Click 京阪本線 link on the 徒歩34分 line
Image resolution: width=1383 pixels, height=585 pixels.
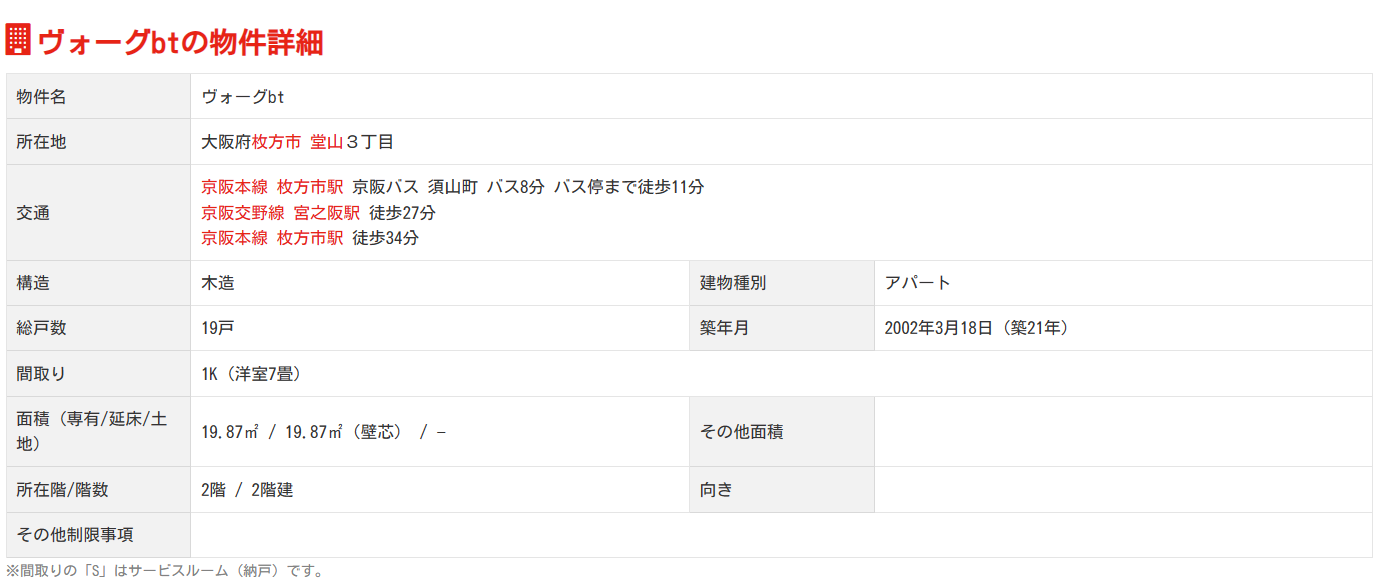tap(235, 238)
